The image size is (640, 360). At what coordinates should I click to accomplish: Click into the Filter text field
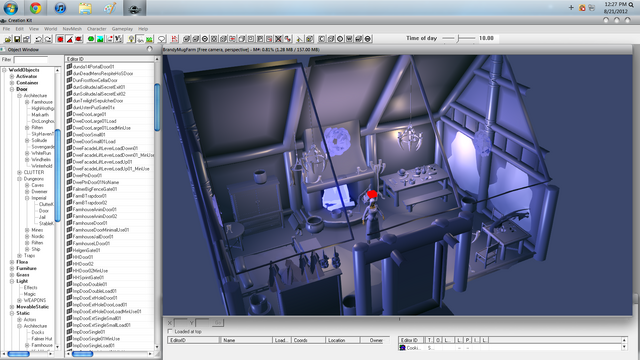click(31, 60)
